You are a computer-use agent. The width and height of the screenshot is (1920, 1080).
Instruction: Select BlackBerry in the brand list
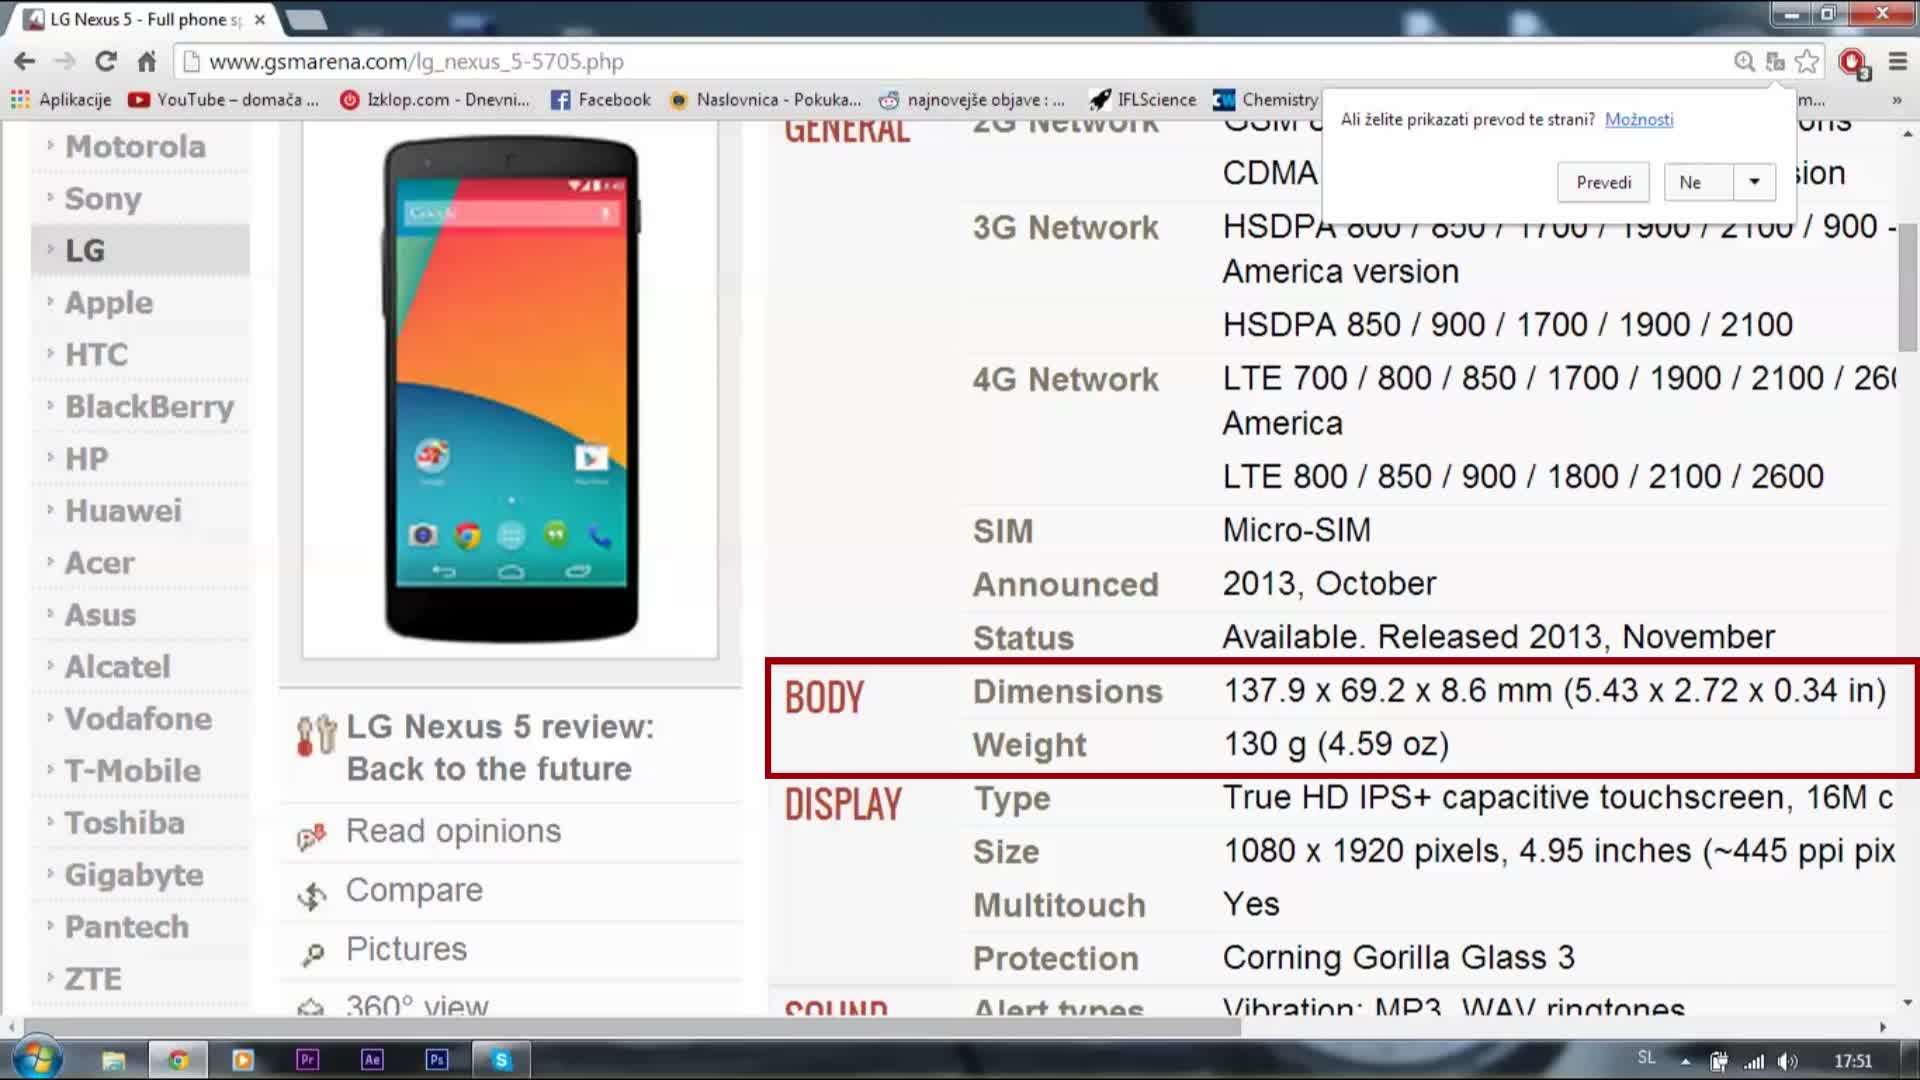pyautogui.click(x=149, y=407)
